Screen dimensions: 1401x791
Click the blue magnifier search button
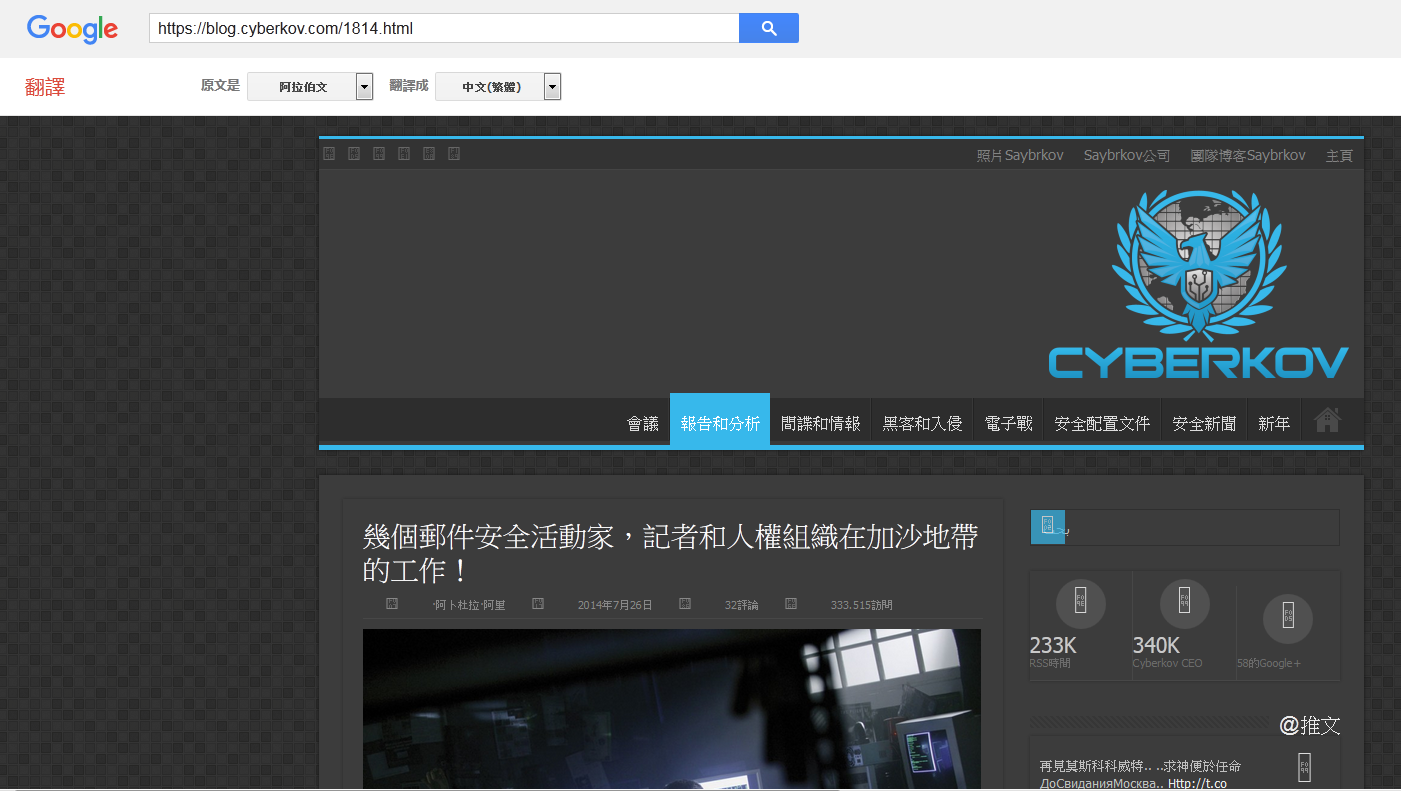[769, 28]
